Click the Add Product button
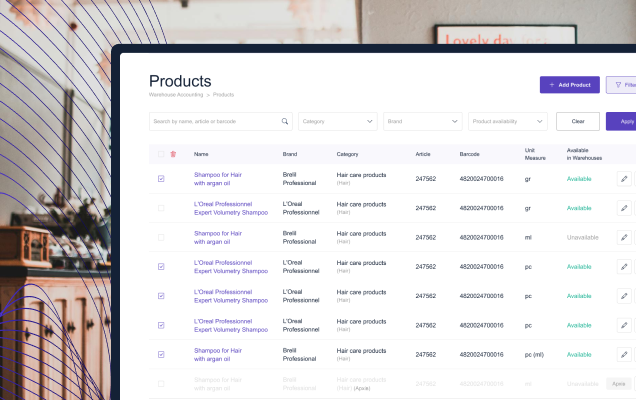The height and width of the screenshot is (400, 636). [569, 85]
